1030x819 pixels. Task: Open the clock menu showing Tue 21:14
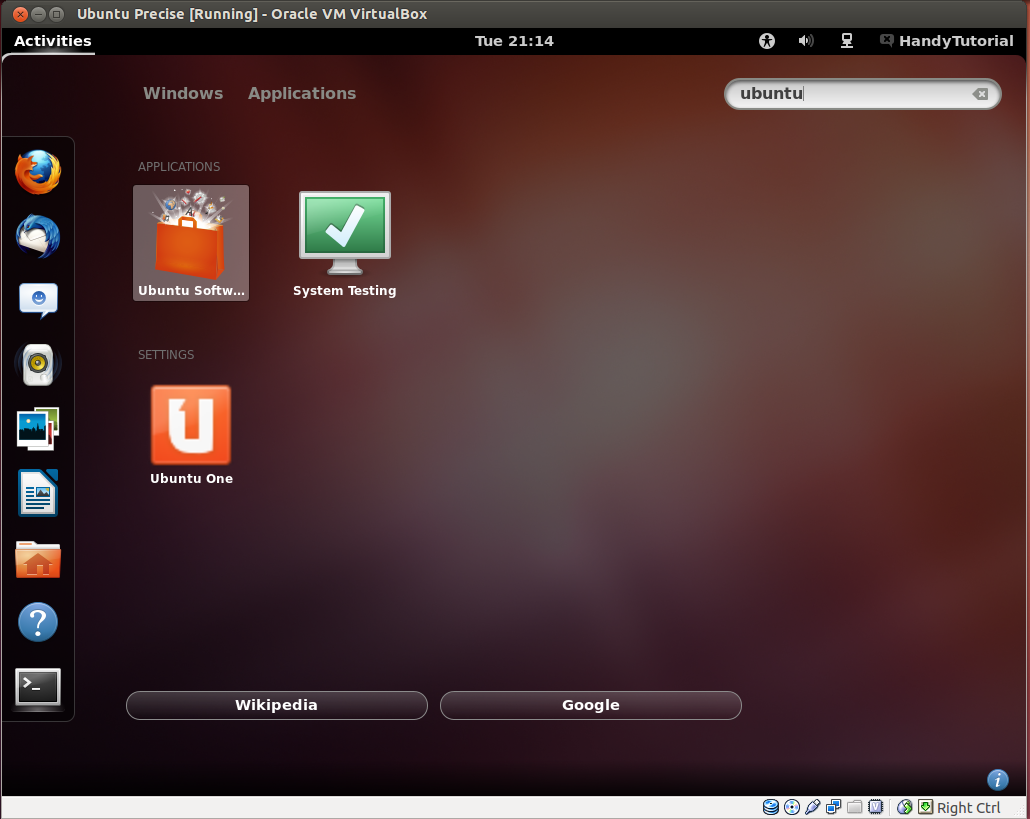coord(514,41)
